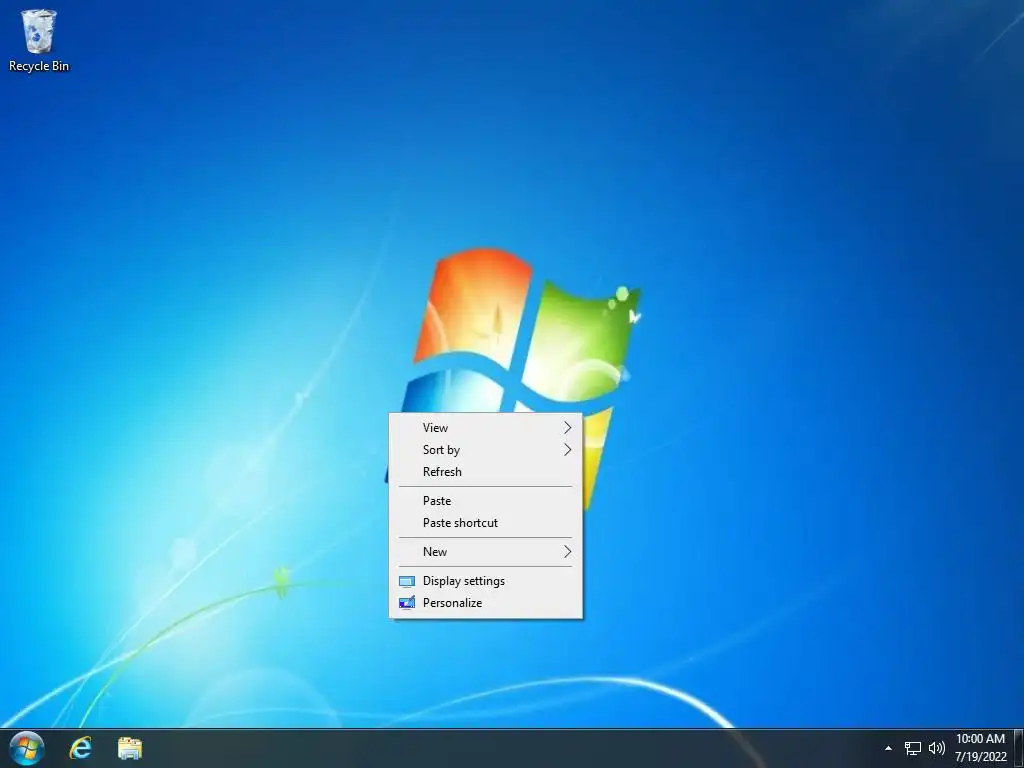Open File Explorer from the taskbar
The image size is (1024, 768).
[x=130, y=748]
